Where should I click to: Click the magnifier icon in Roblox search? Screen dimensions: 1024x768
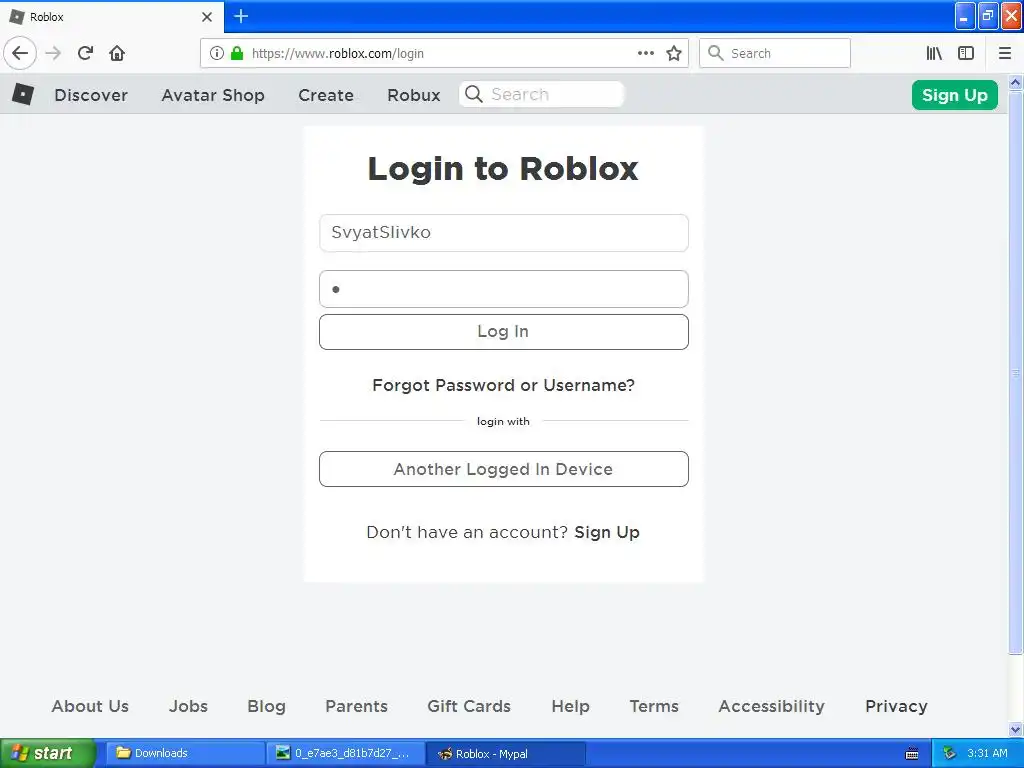(474, 94)
